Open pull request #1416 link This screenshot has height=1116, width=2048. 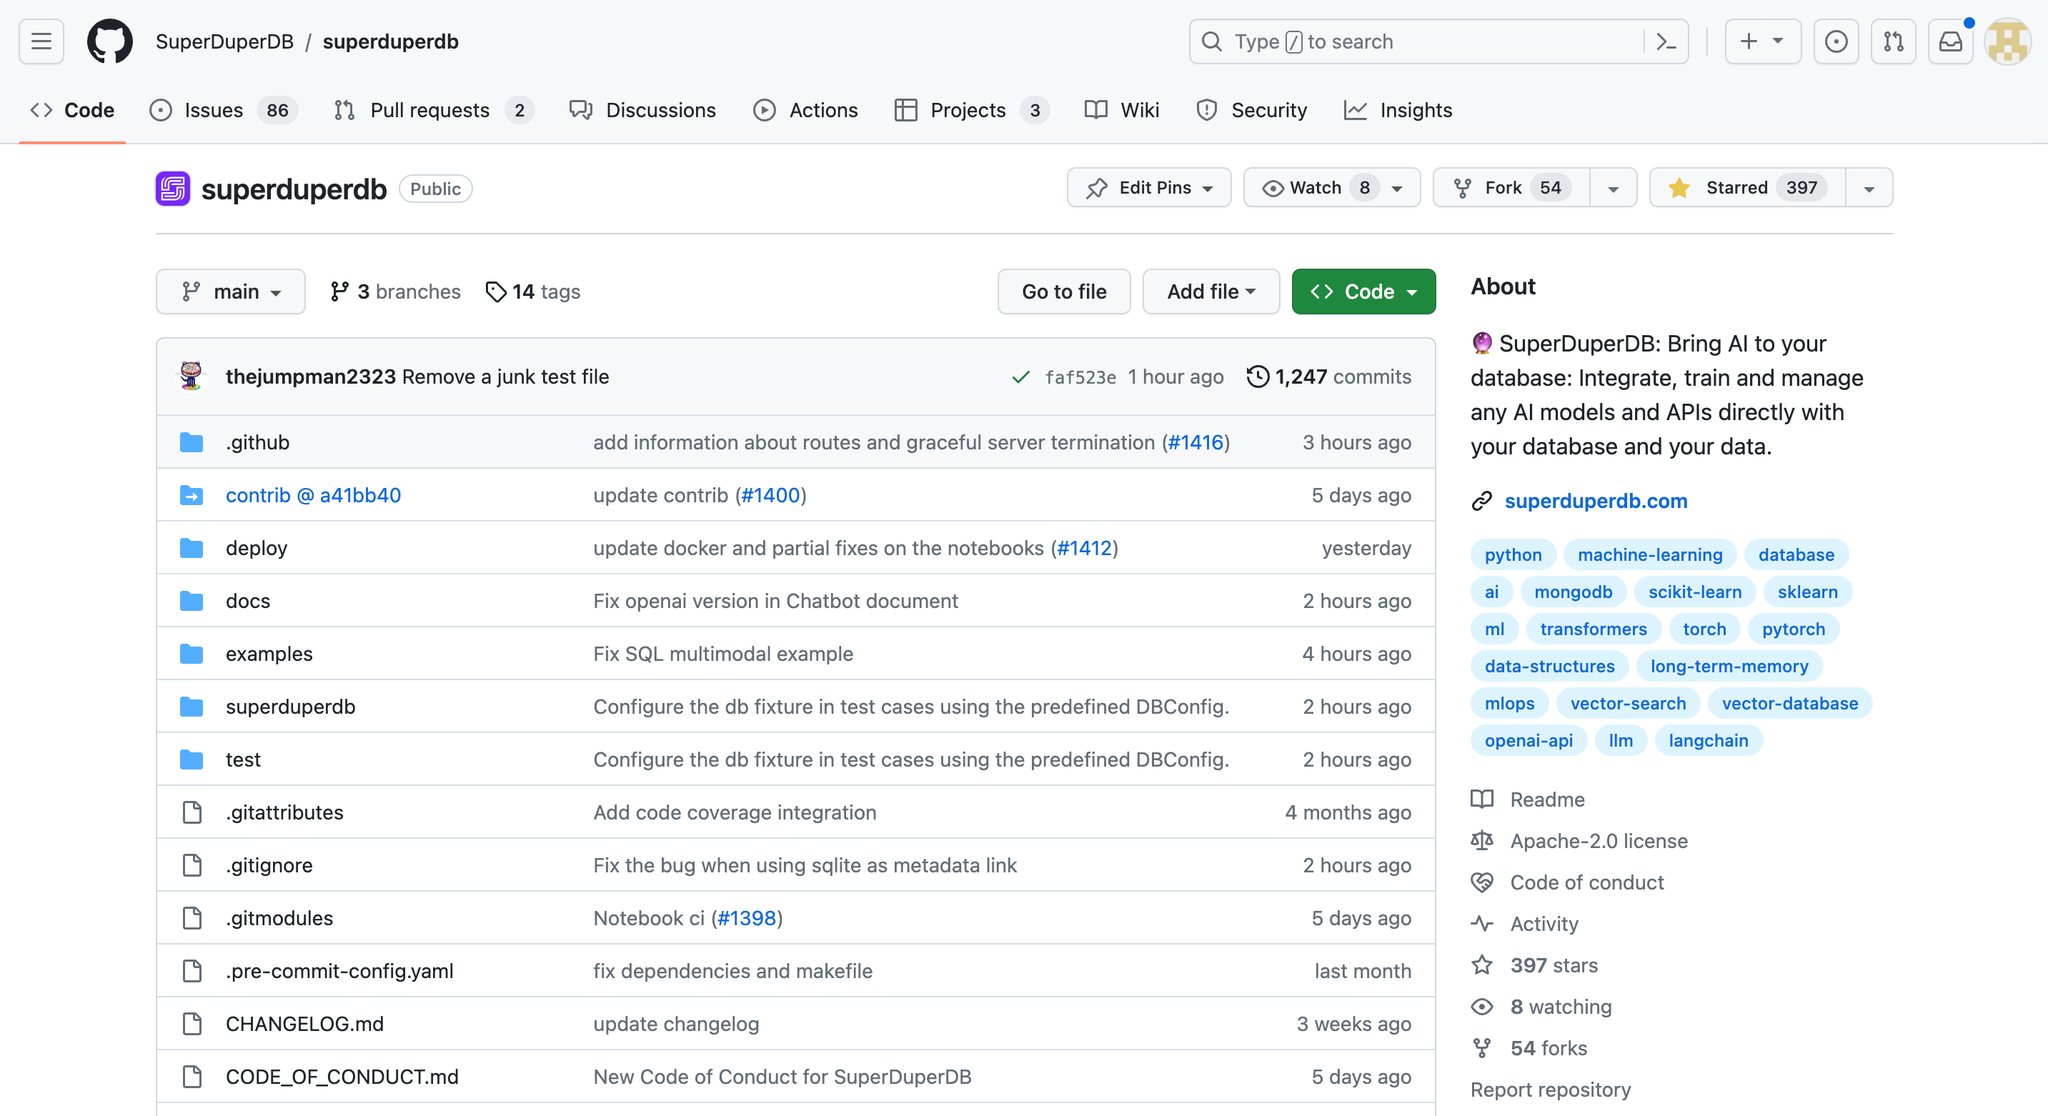point(1196,442)
